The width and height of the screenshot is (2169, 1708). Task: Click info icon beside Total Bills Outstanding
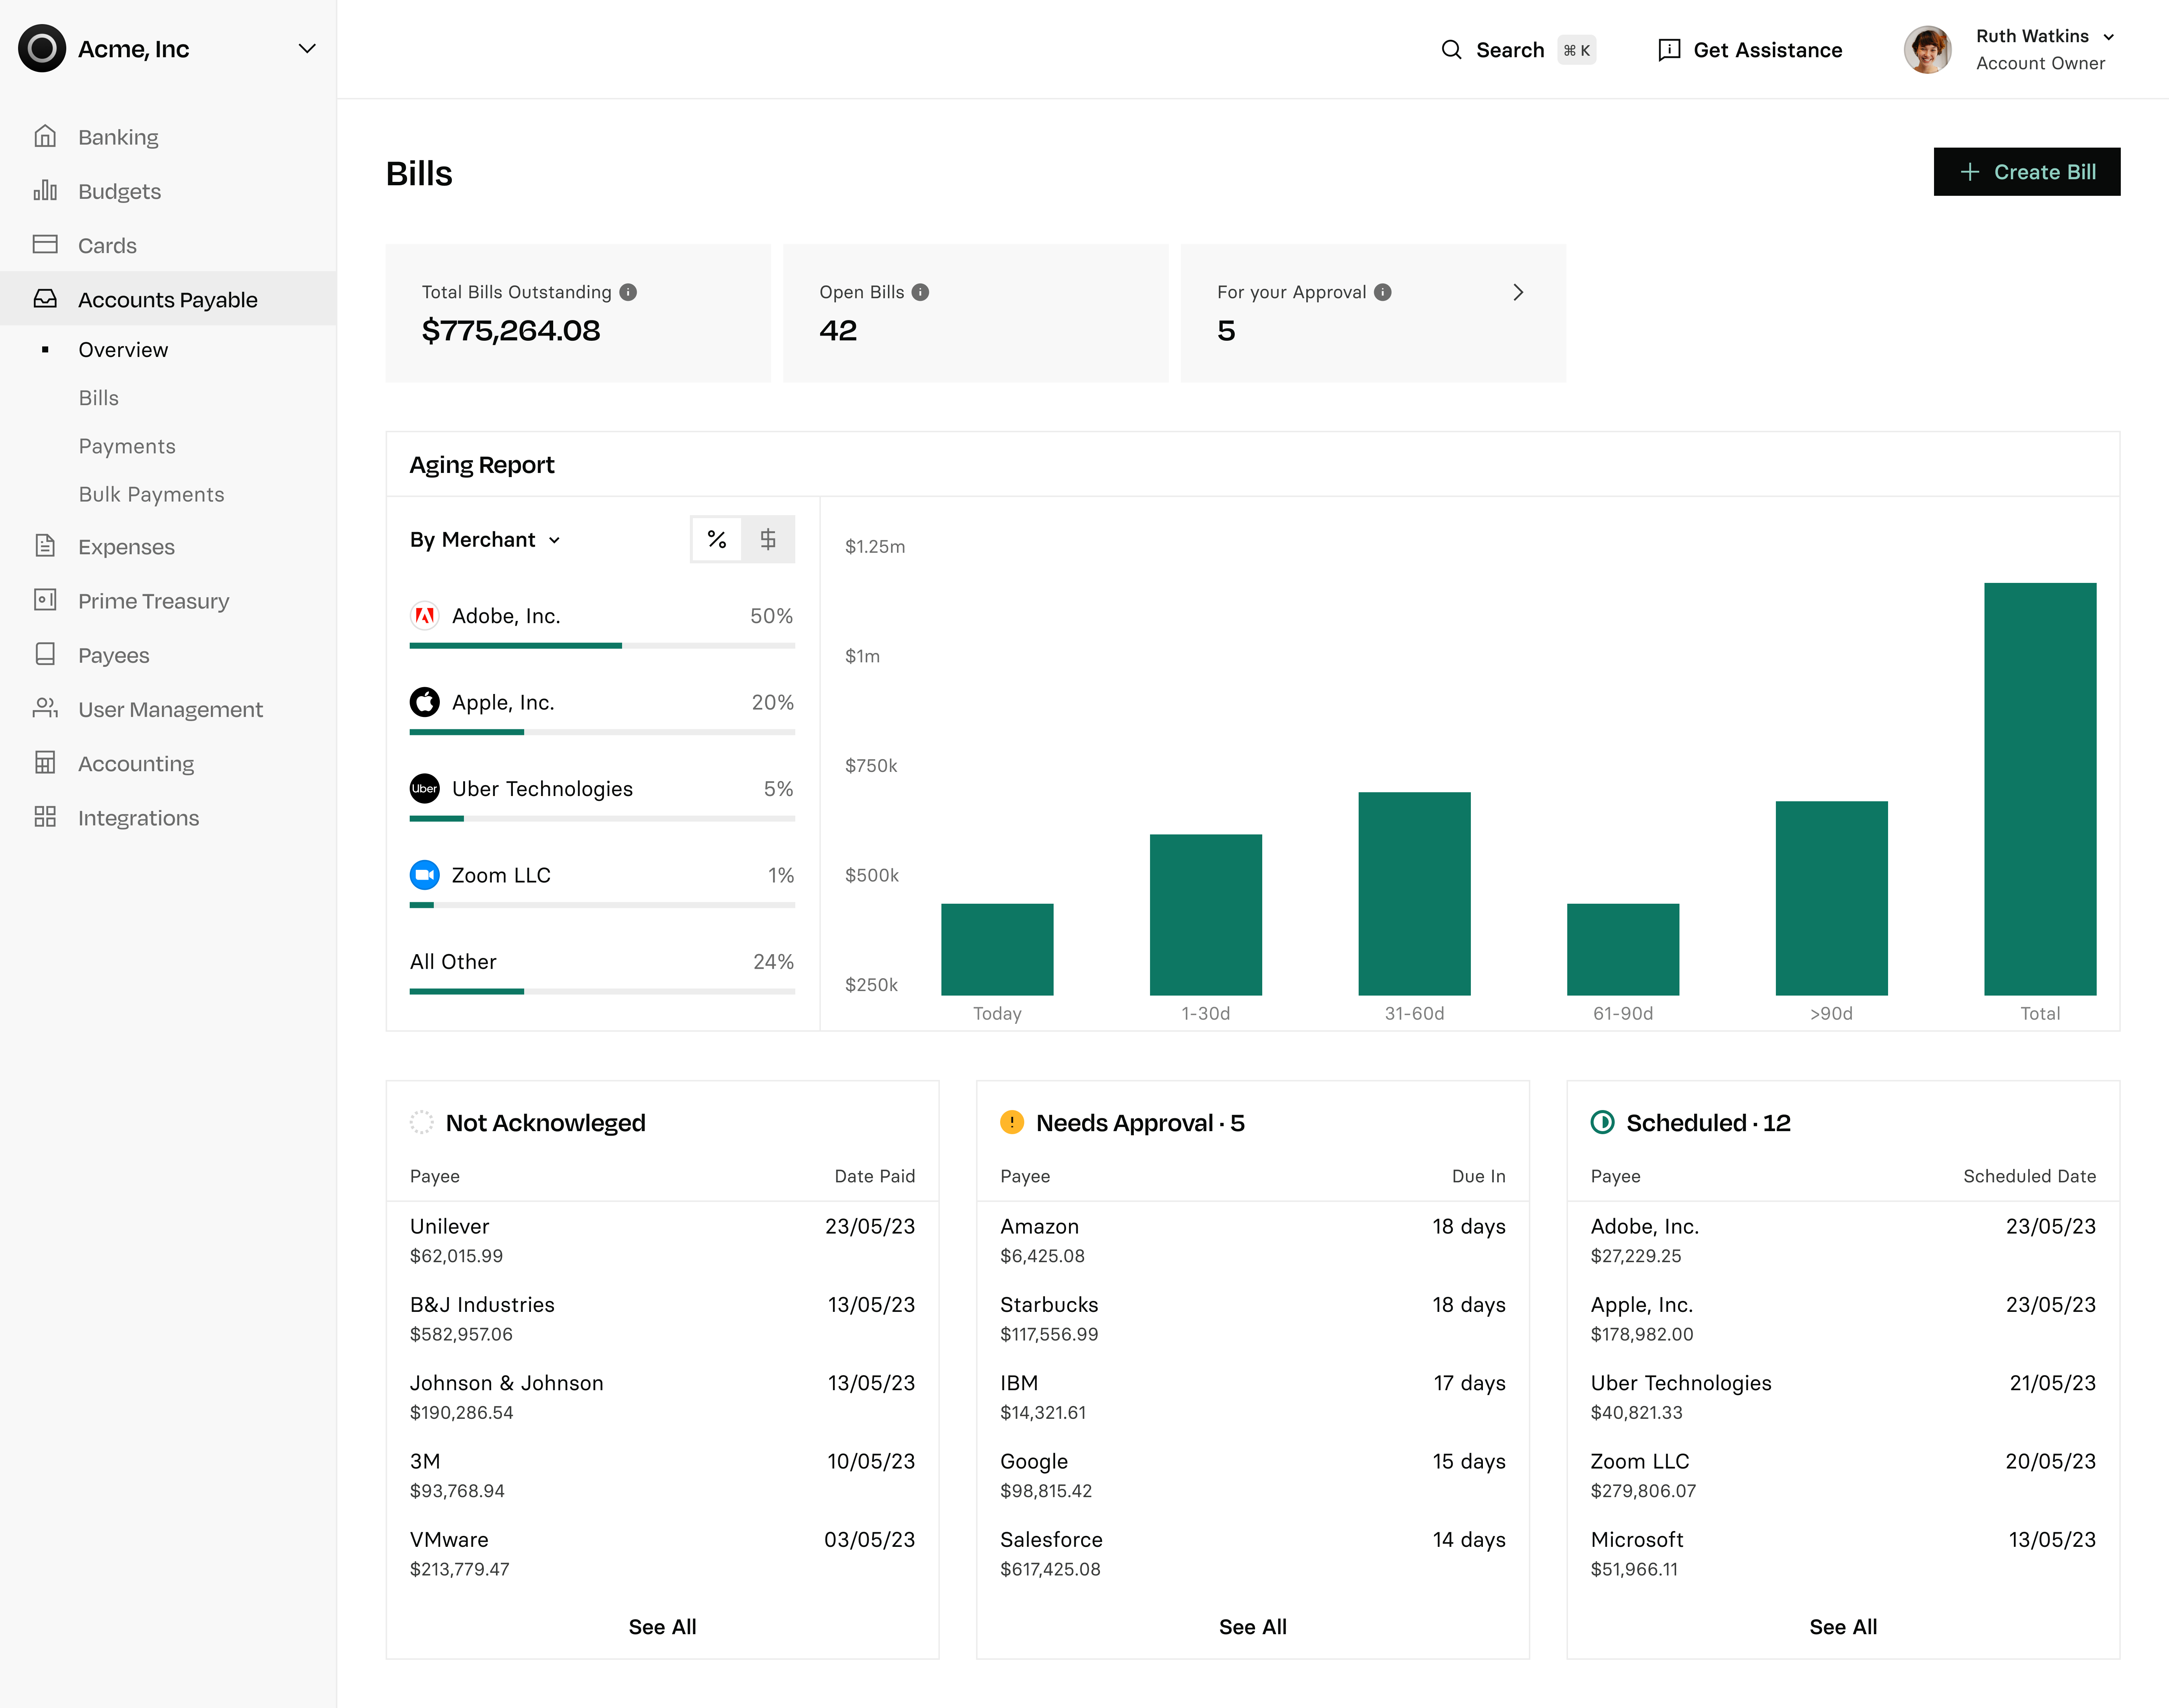pos(628,292)
